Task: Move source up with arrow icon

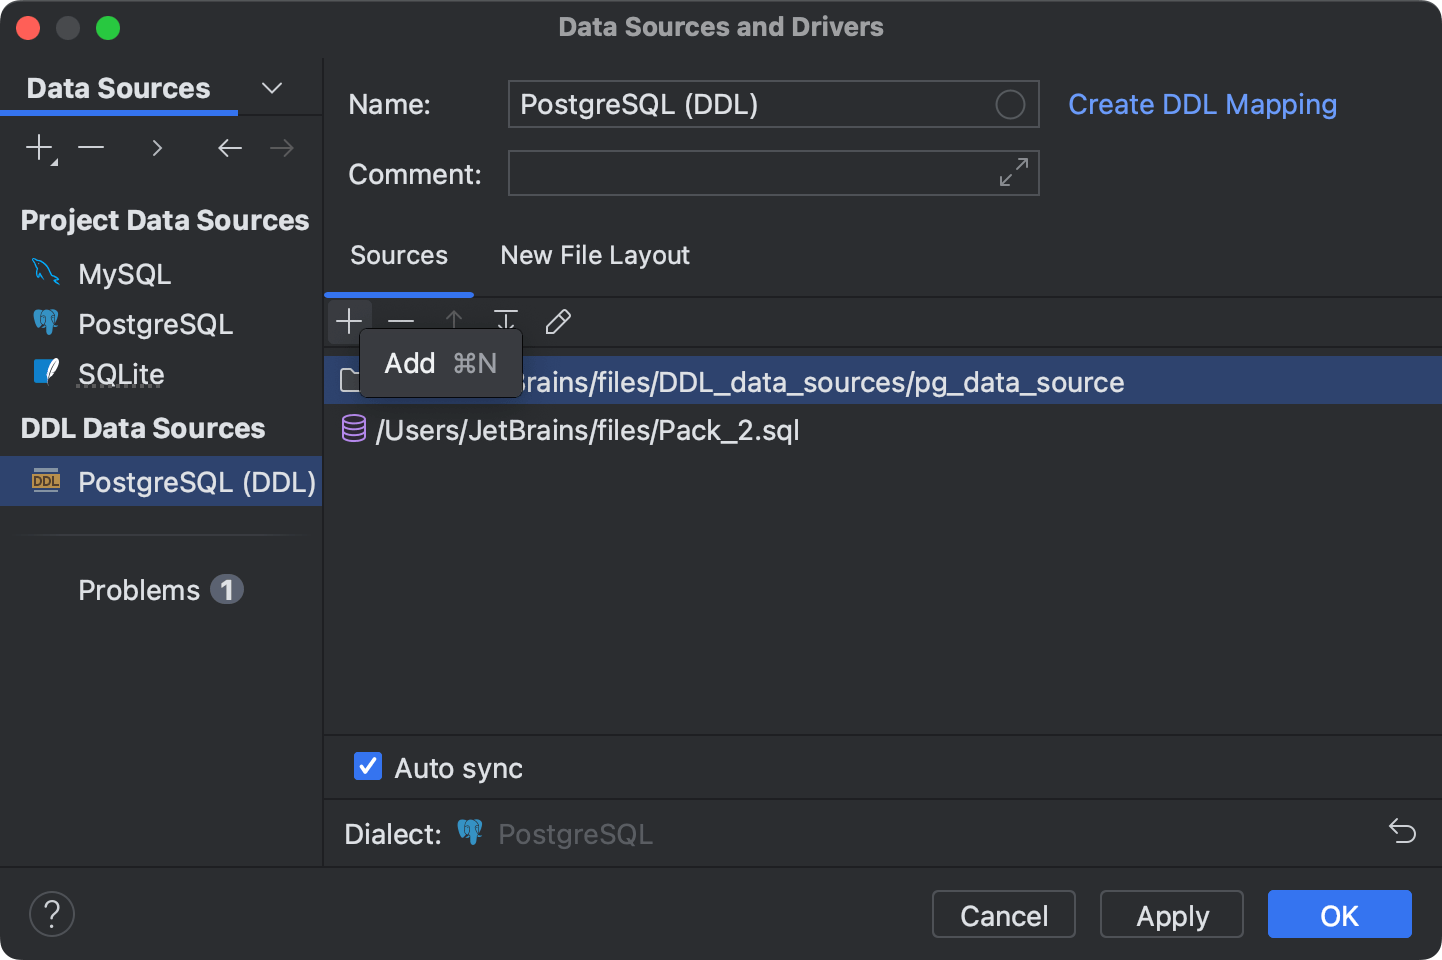Action: [453, 321]
